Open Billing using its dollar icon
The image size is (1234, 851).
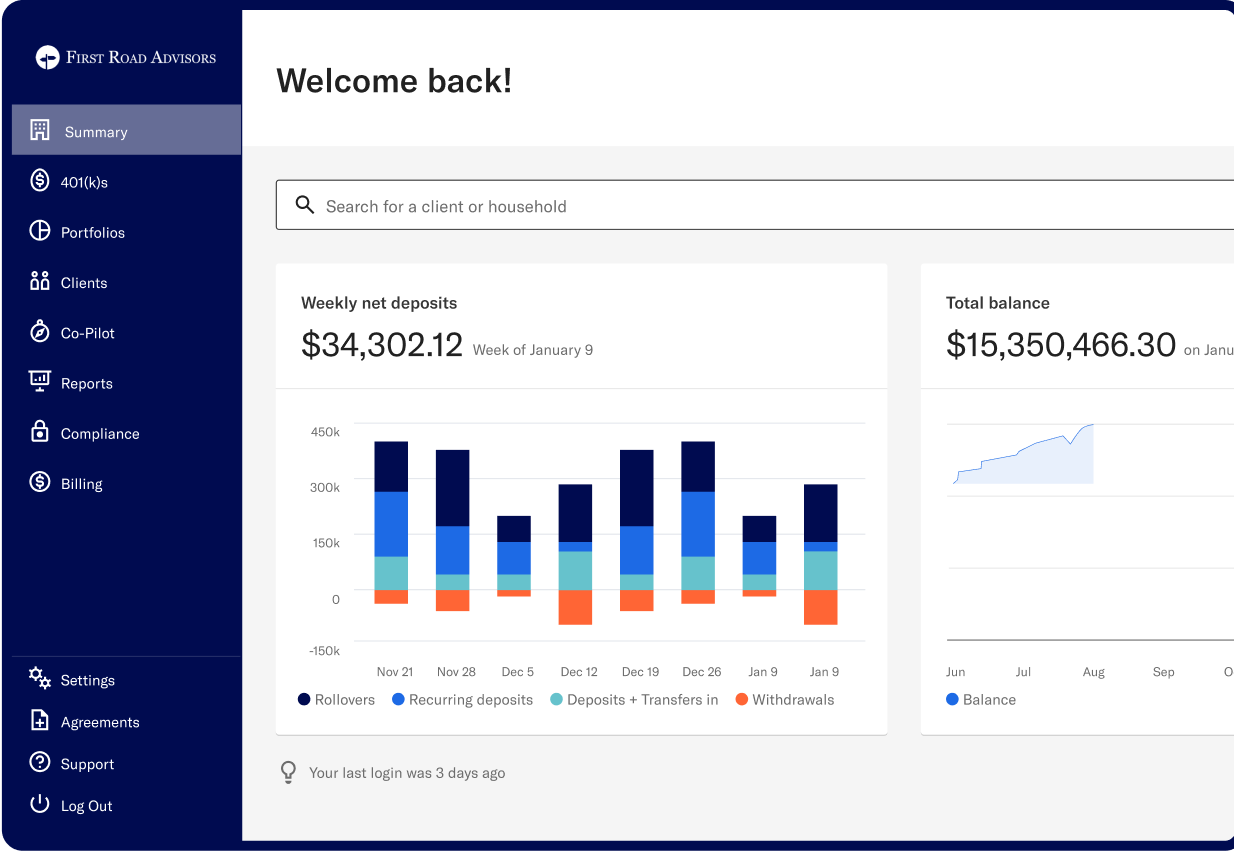40,483
